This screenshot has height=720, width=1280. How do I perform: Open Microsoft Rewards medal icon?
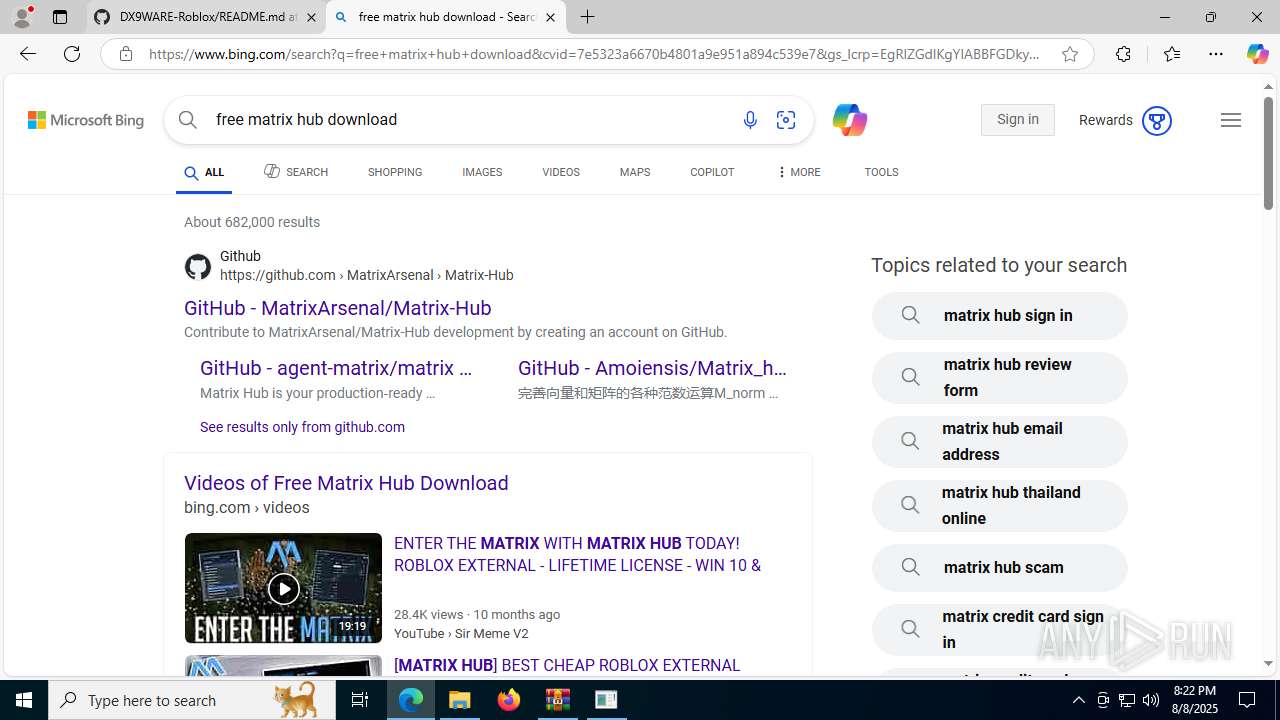[x=1156, y=120]
